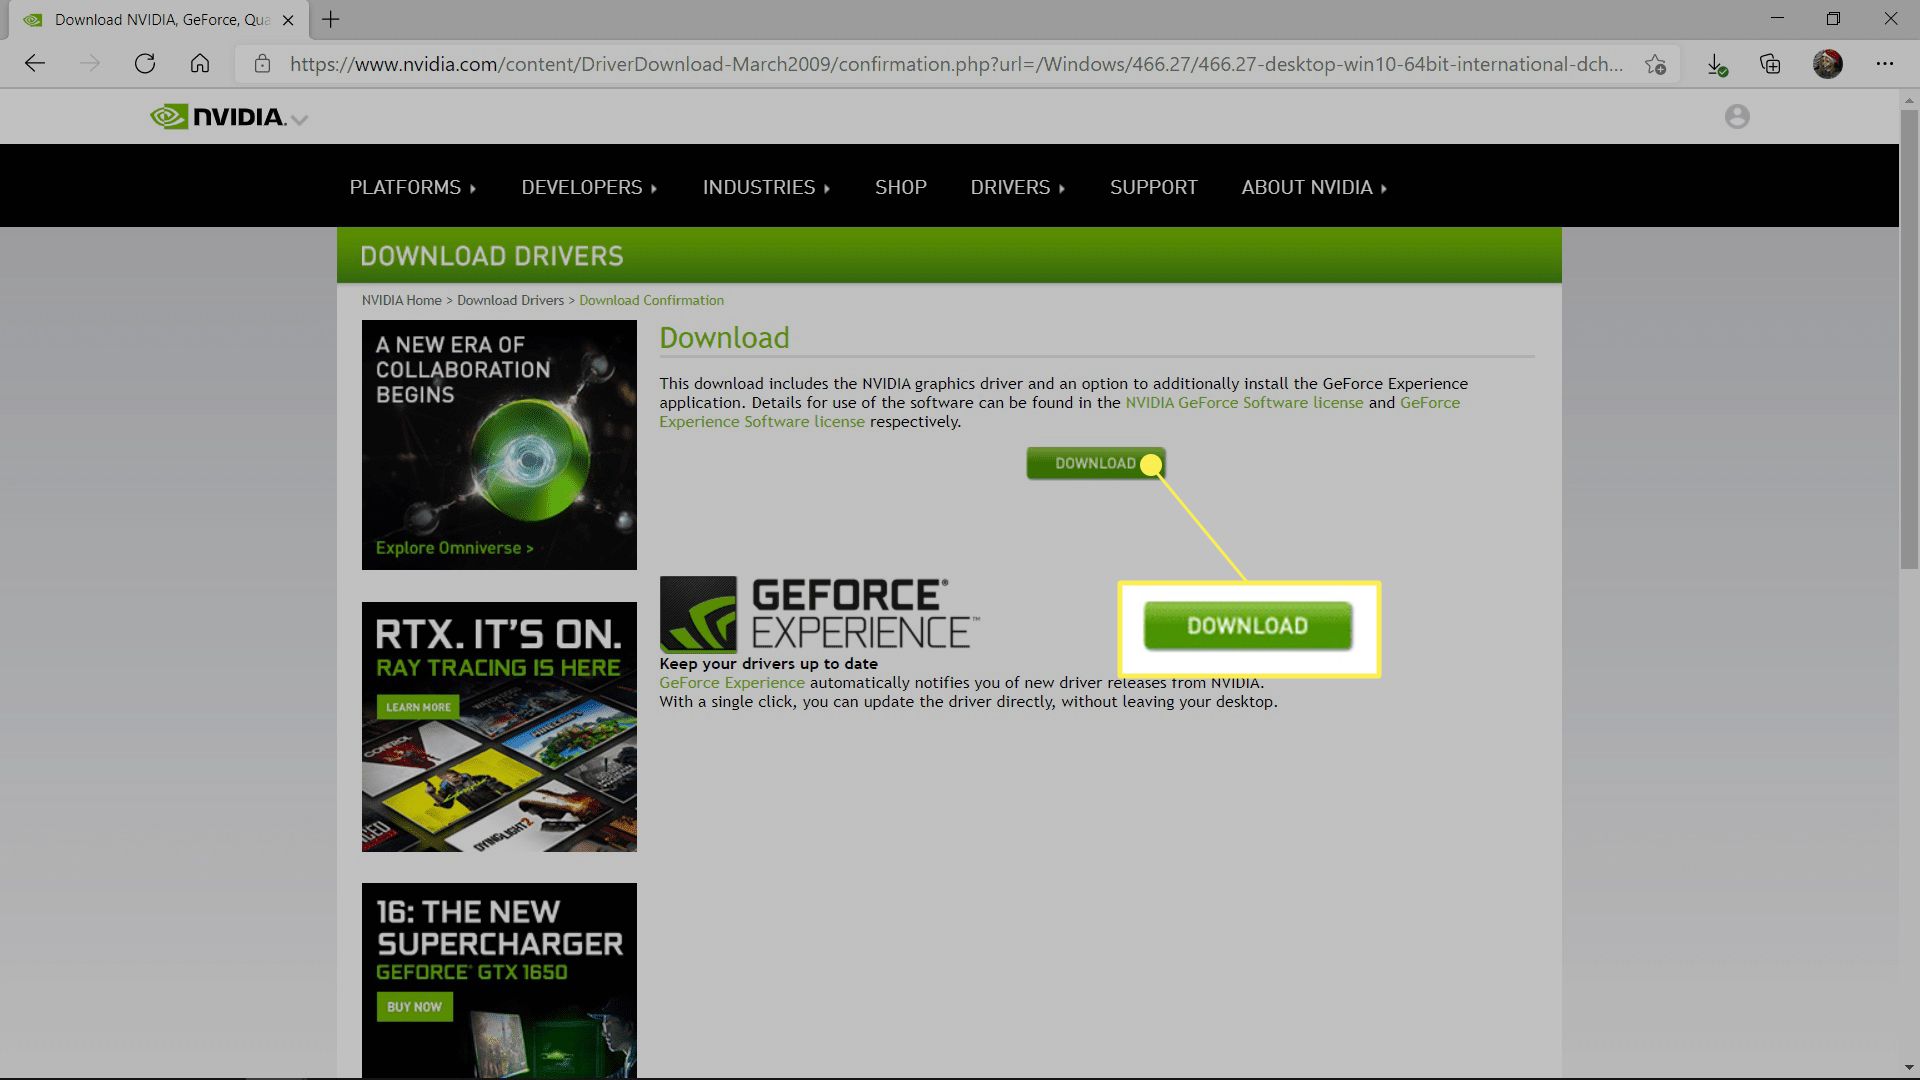The height and width of the screenshot is (1080, 1920).
Task: Expand the DRIVERS menu
Action: [x=1017, y=187]
